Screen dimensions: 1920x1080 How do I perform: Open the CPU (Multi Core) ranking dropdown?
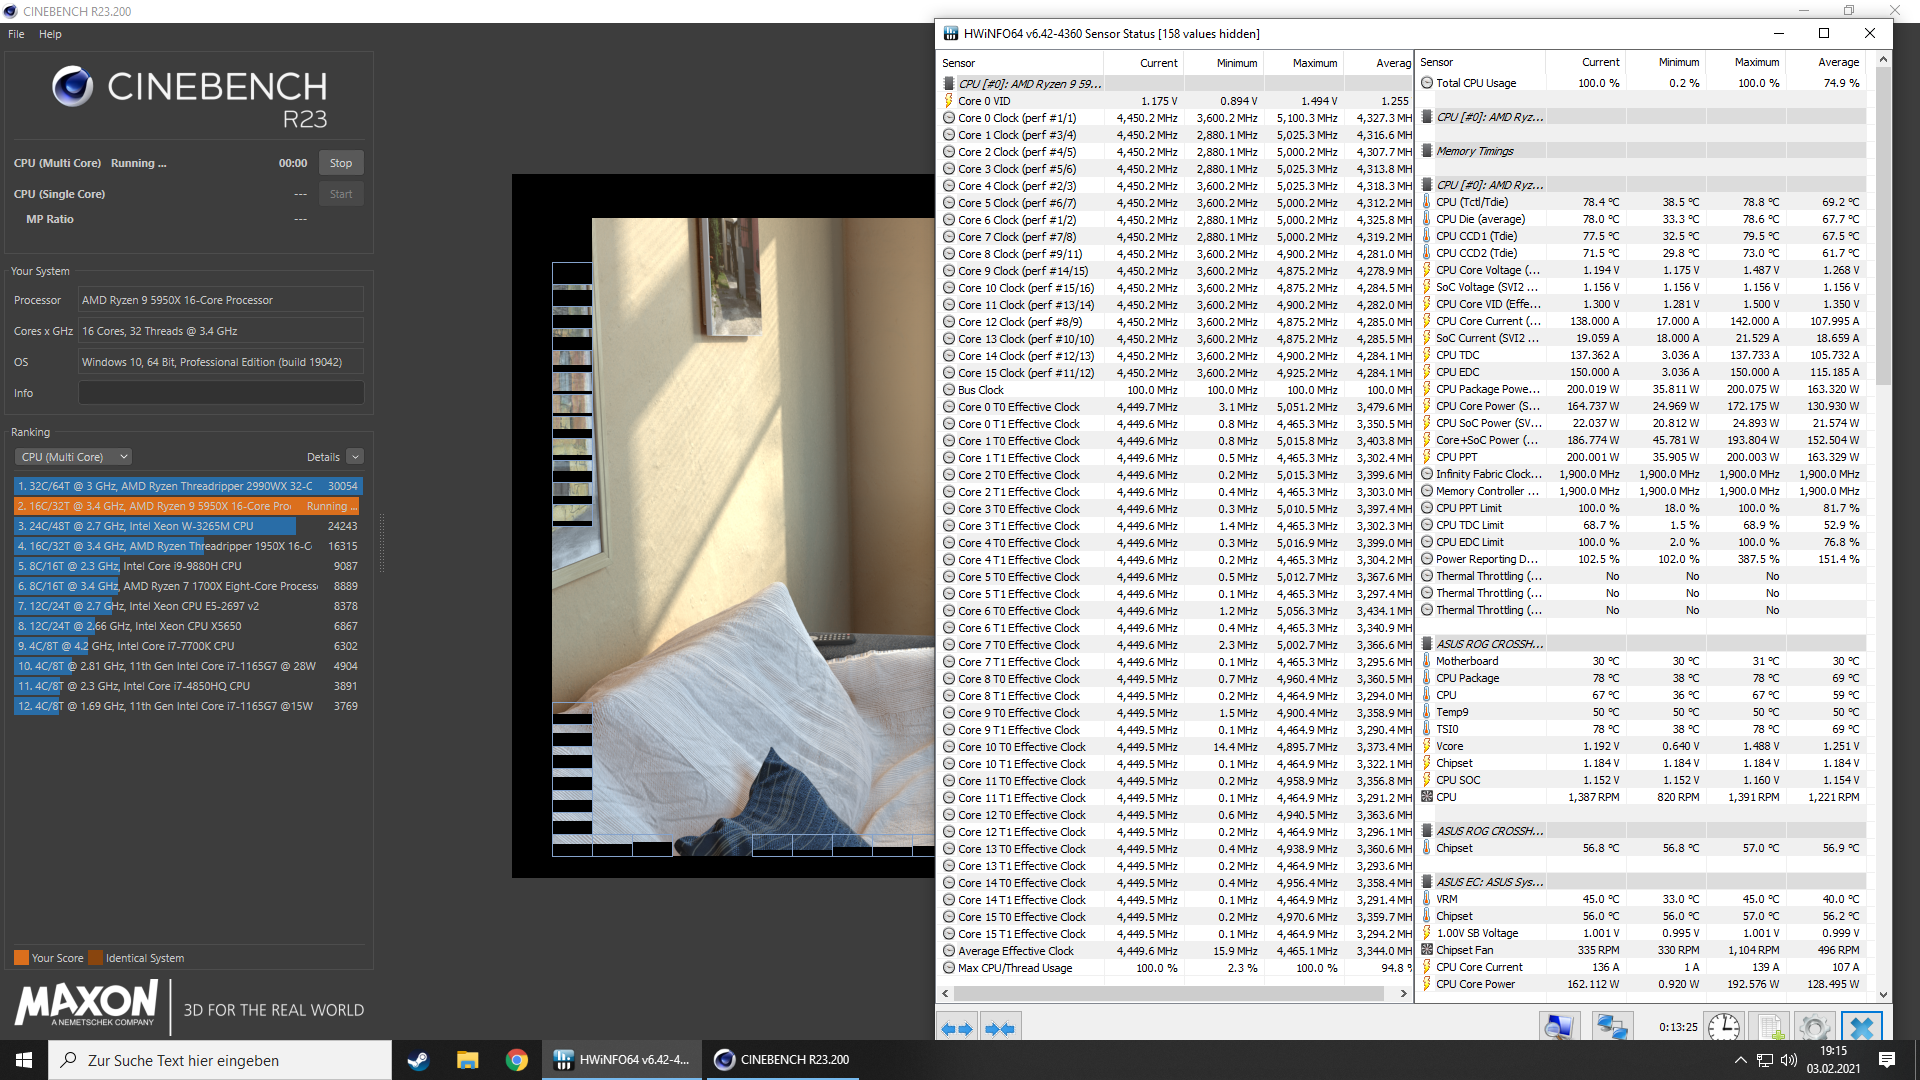tap(73, 457)
